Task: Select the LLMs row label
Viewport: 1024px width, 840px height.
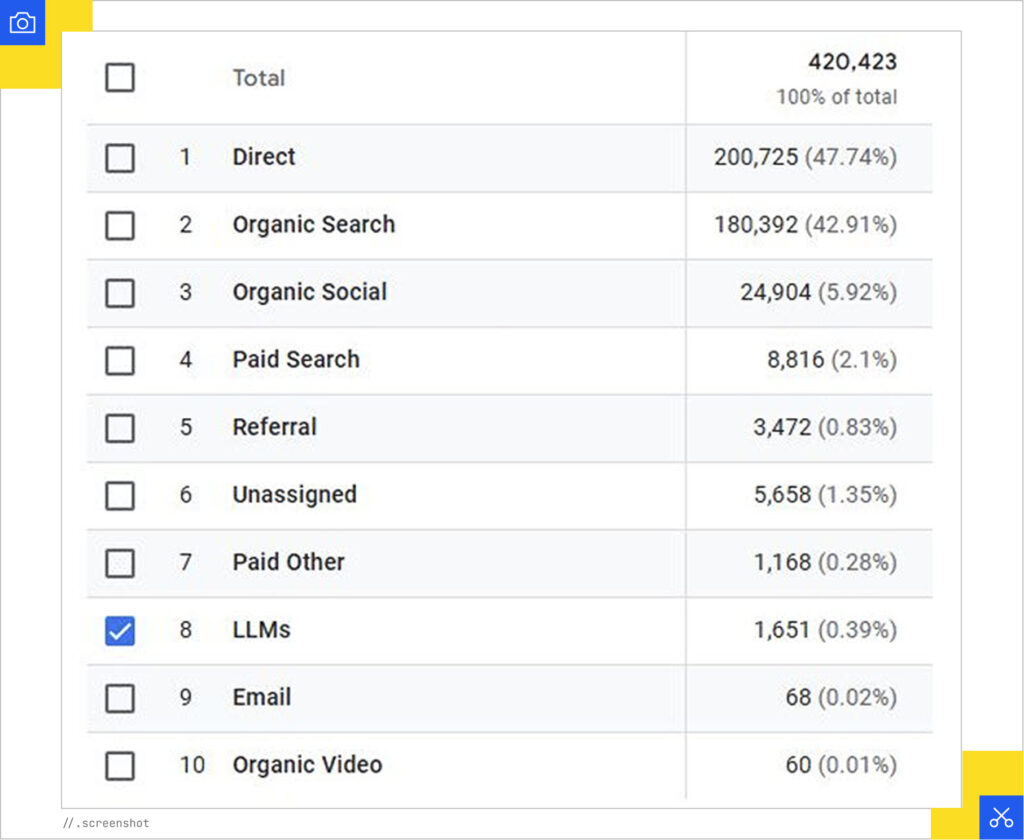Action: click(x=259, y=630)
